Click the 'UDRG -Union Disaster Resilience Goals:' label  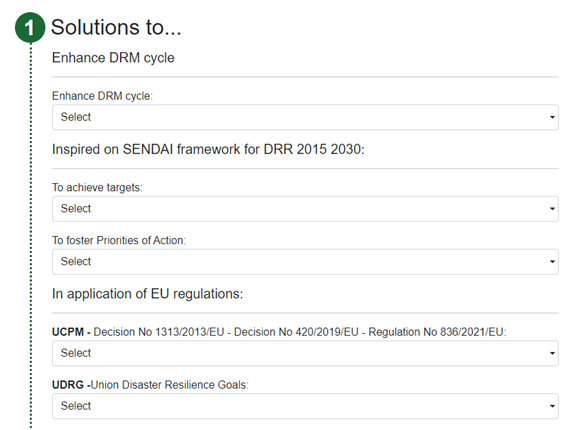point(150,385)
